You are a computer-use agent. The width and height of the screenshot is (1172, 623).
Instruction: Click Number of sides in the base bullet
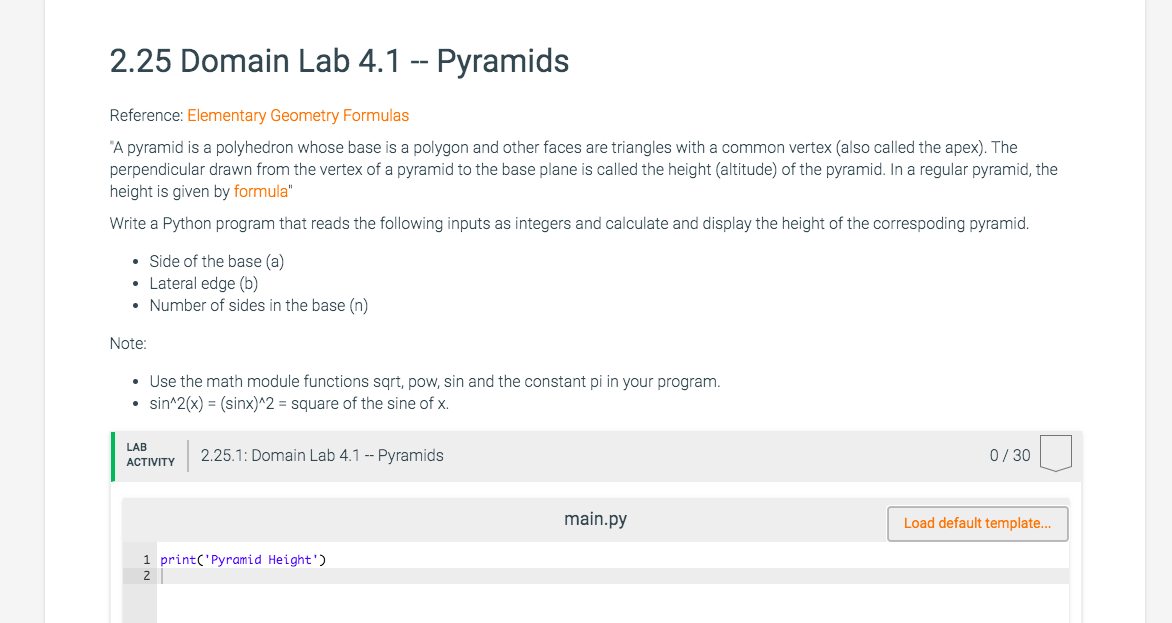tap(259, 306)
